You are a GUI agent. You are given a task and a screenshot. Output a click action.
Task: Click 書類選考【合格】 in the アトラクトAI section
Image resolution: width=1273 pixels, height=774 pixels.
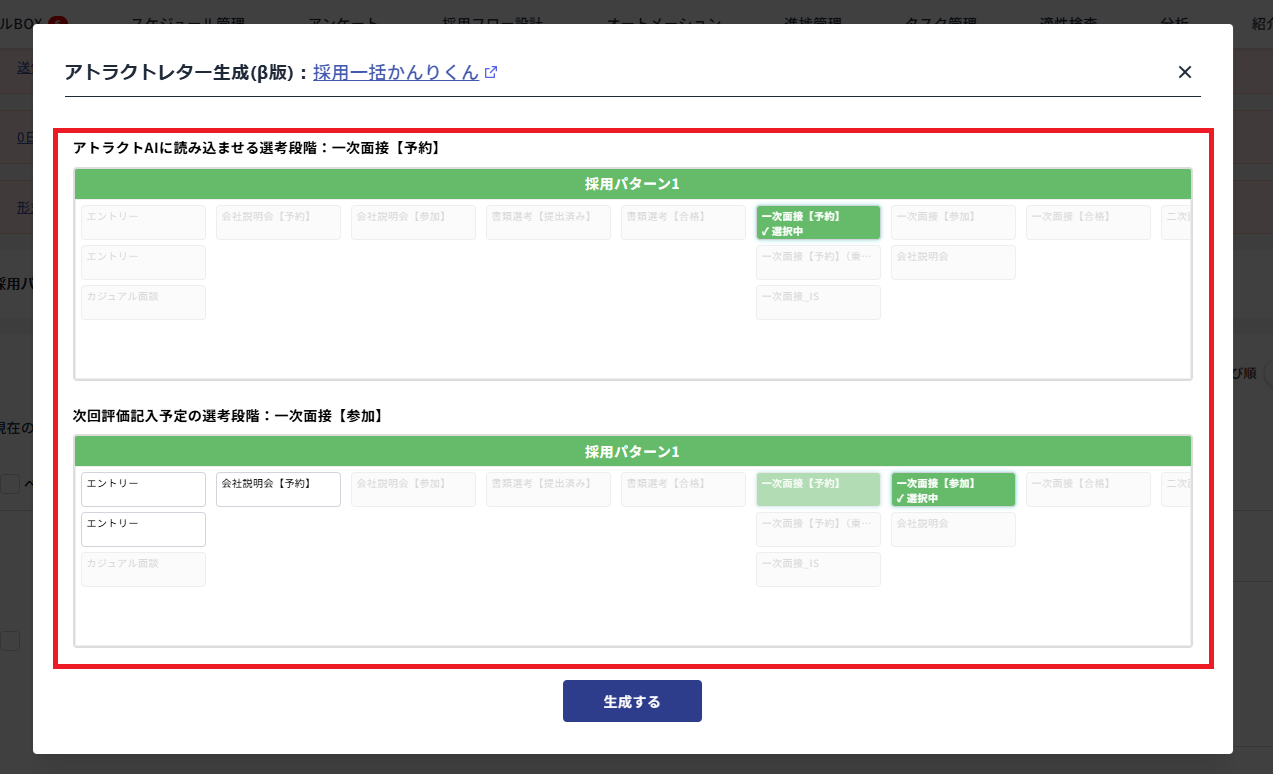683,223
